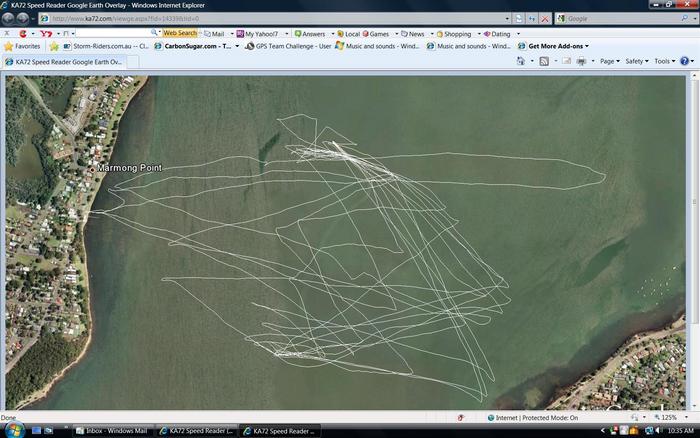Screen dimensions: 700x438
Task: Open Inbox - Windows Mail taskbar item
Action: coord(116,431)
